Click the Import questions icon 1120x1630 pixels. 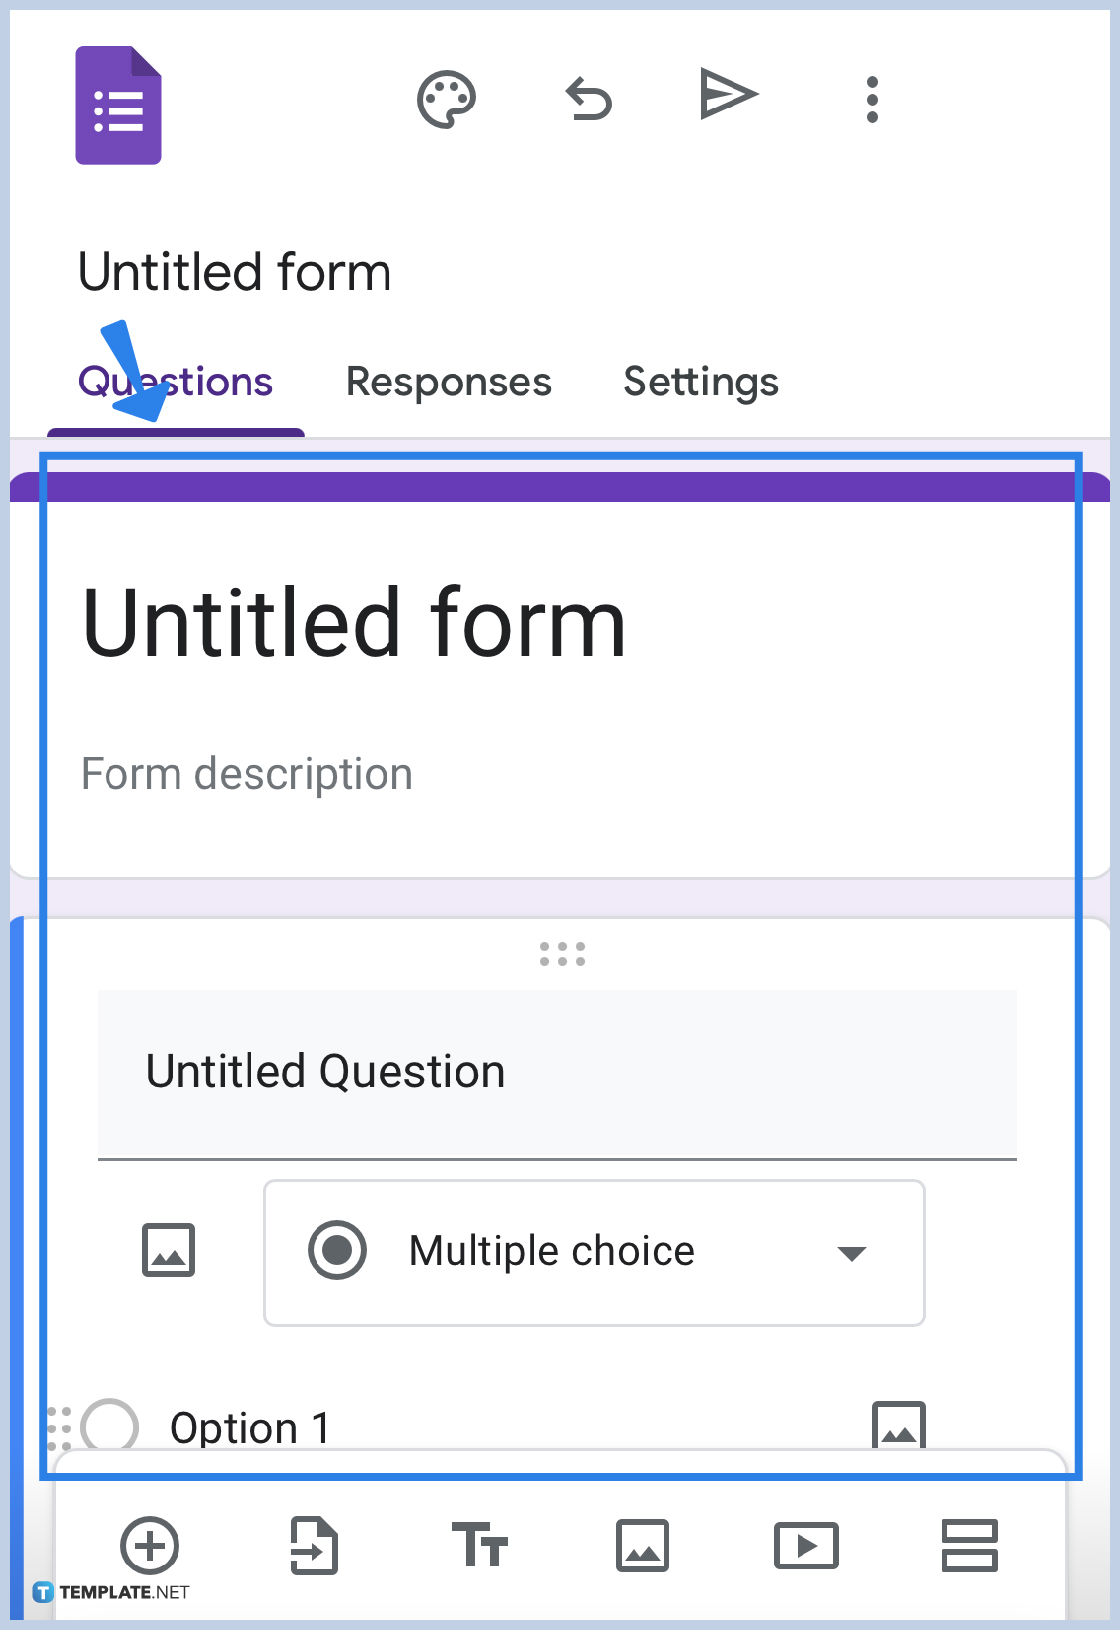point(313,1547)
